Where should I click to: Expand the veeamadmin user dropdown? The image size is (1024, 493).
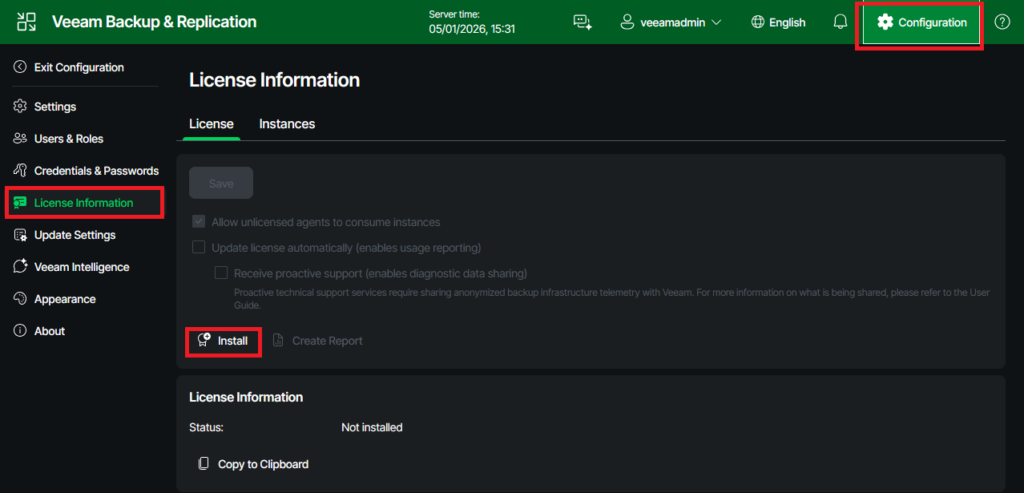(671, 22)
